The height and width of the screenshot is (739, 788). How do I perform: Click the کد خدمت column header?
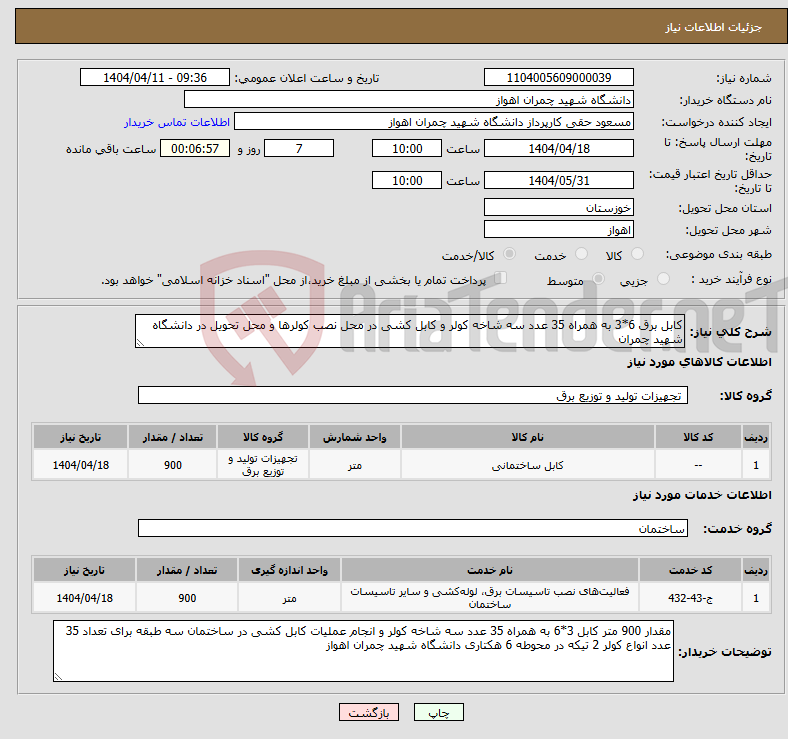(x=691, y=570)
